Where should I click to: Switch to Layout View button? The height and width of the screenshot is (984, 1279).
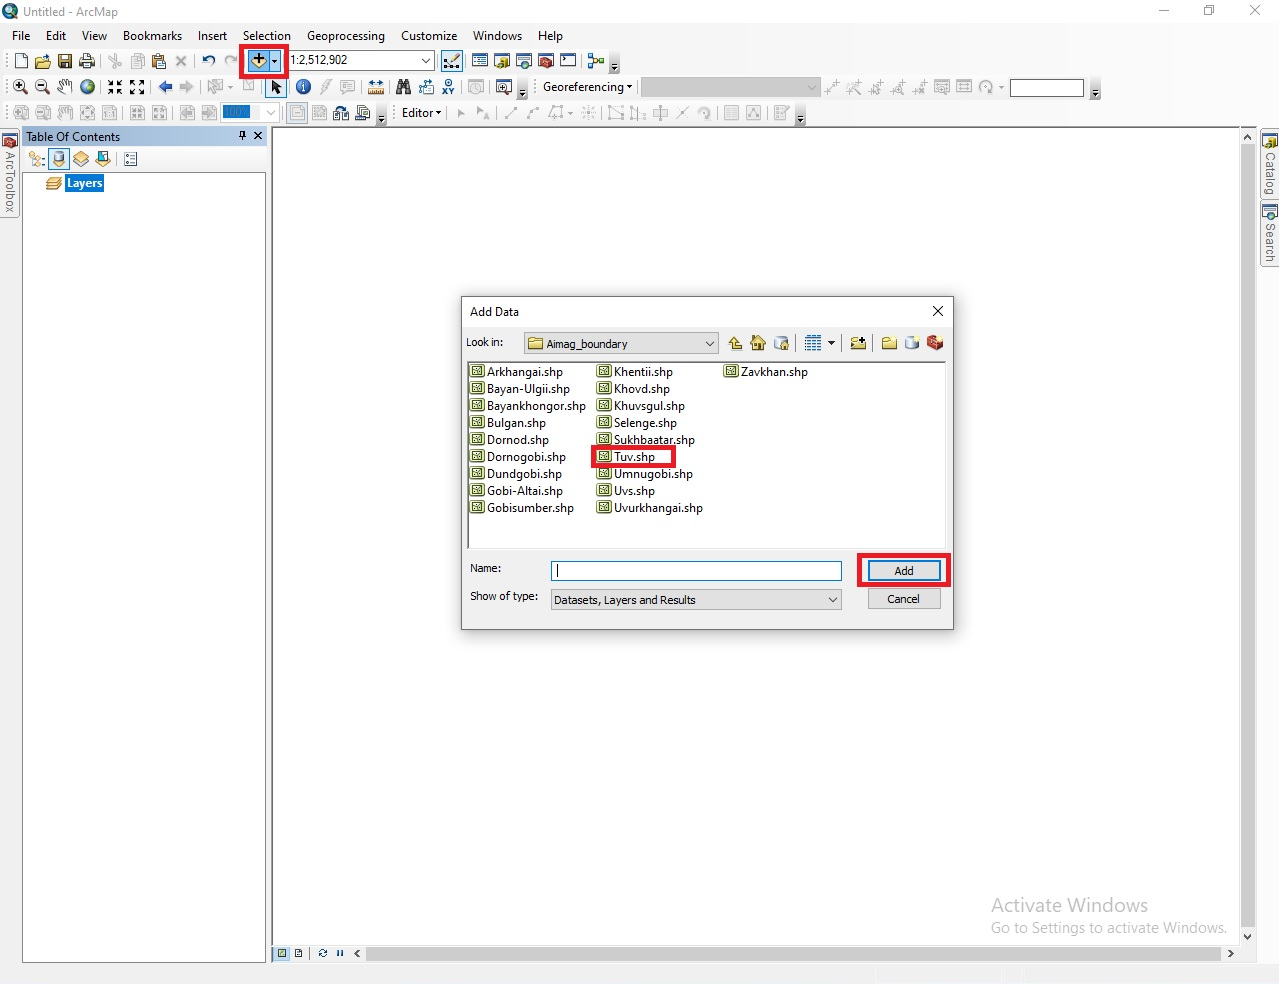298,953
